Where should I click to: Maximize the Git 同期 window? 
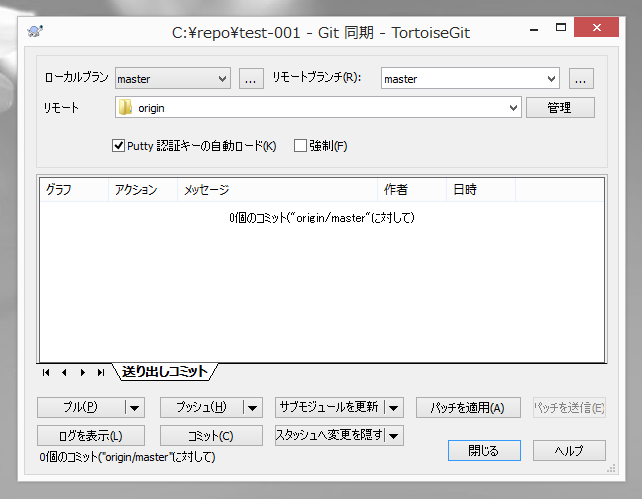click(x=561, y=28)
